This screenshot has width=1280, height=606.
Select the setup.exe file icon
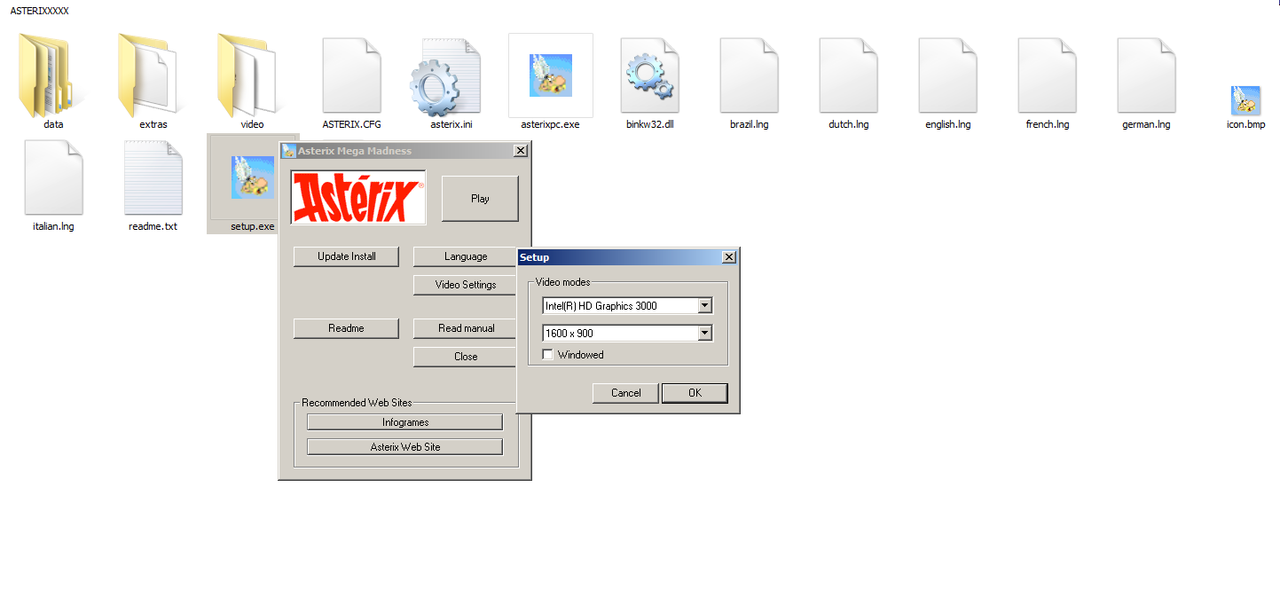(252, 177)
